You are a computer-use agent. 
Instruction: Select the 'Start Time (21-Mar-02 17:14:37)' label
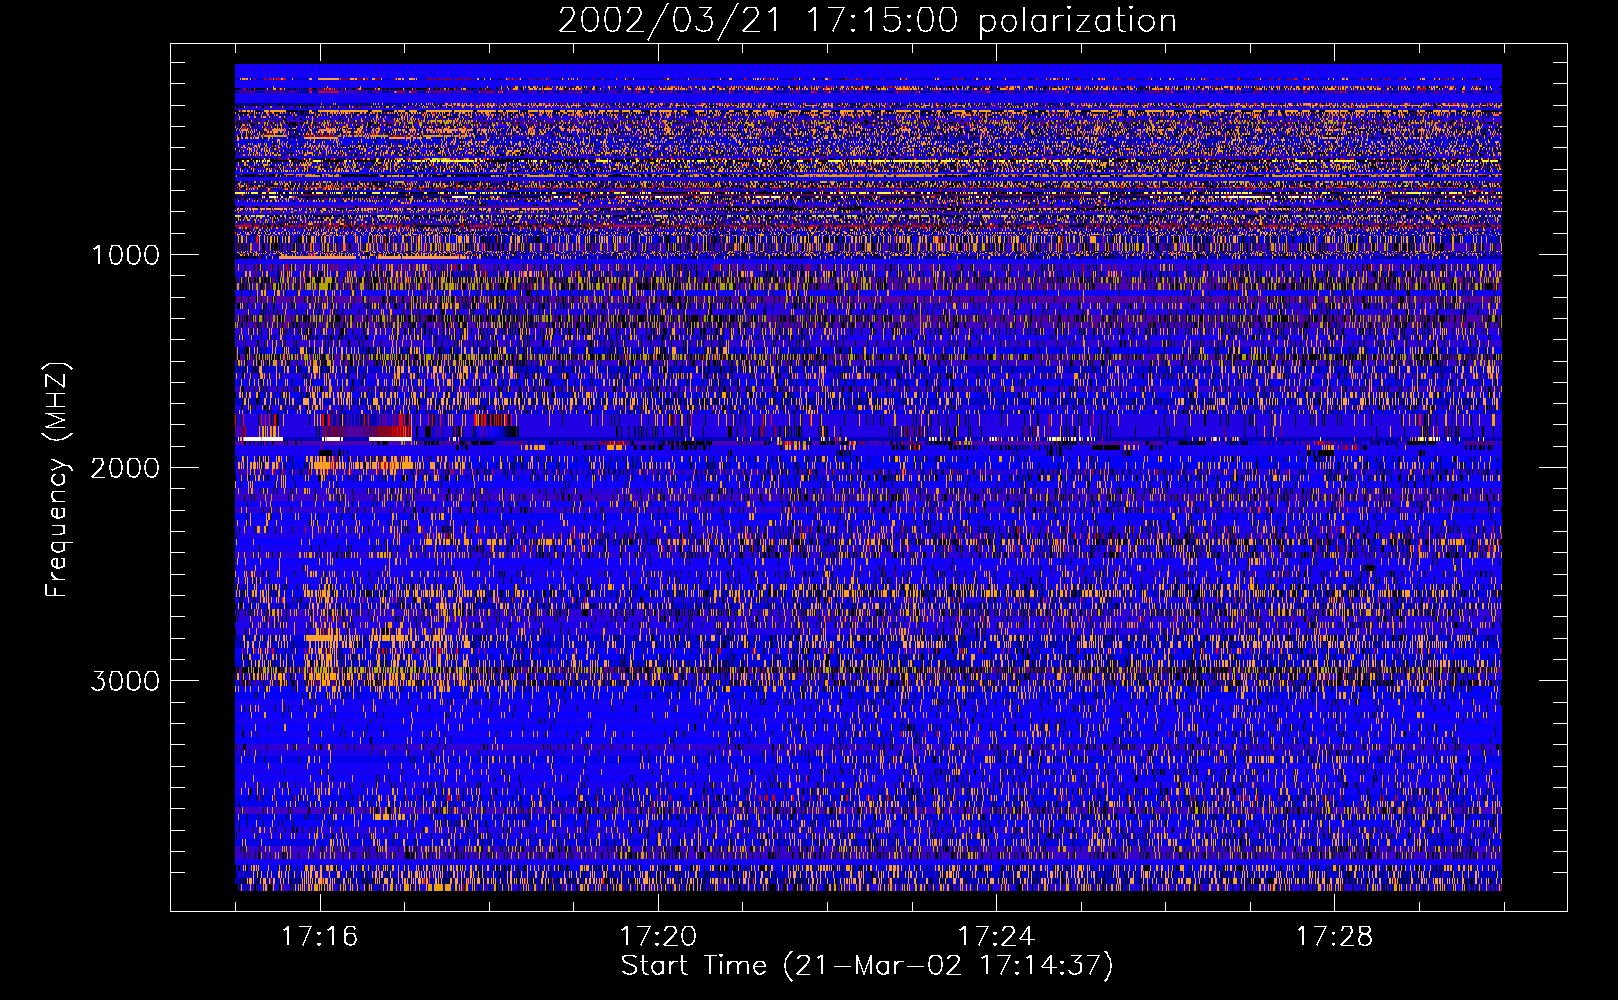pyautogui.click(x=867, y=966)
